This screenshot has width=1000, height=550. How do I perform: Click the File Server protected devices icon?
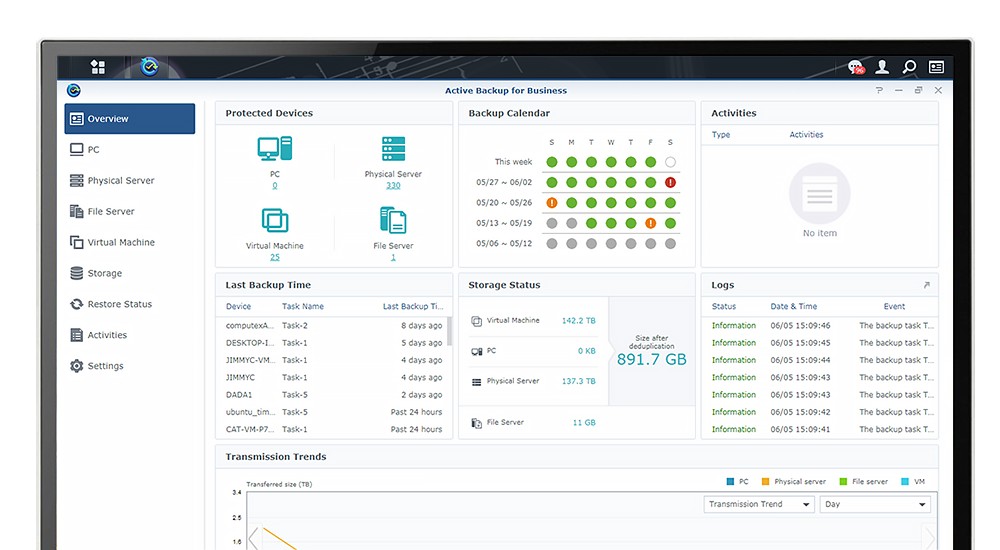click(393, 221)
